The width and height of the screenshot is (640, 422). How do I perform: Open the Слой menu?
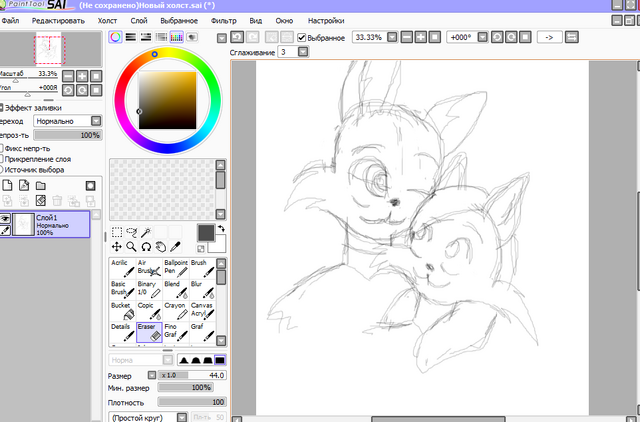coord(139,20)
